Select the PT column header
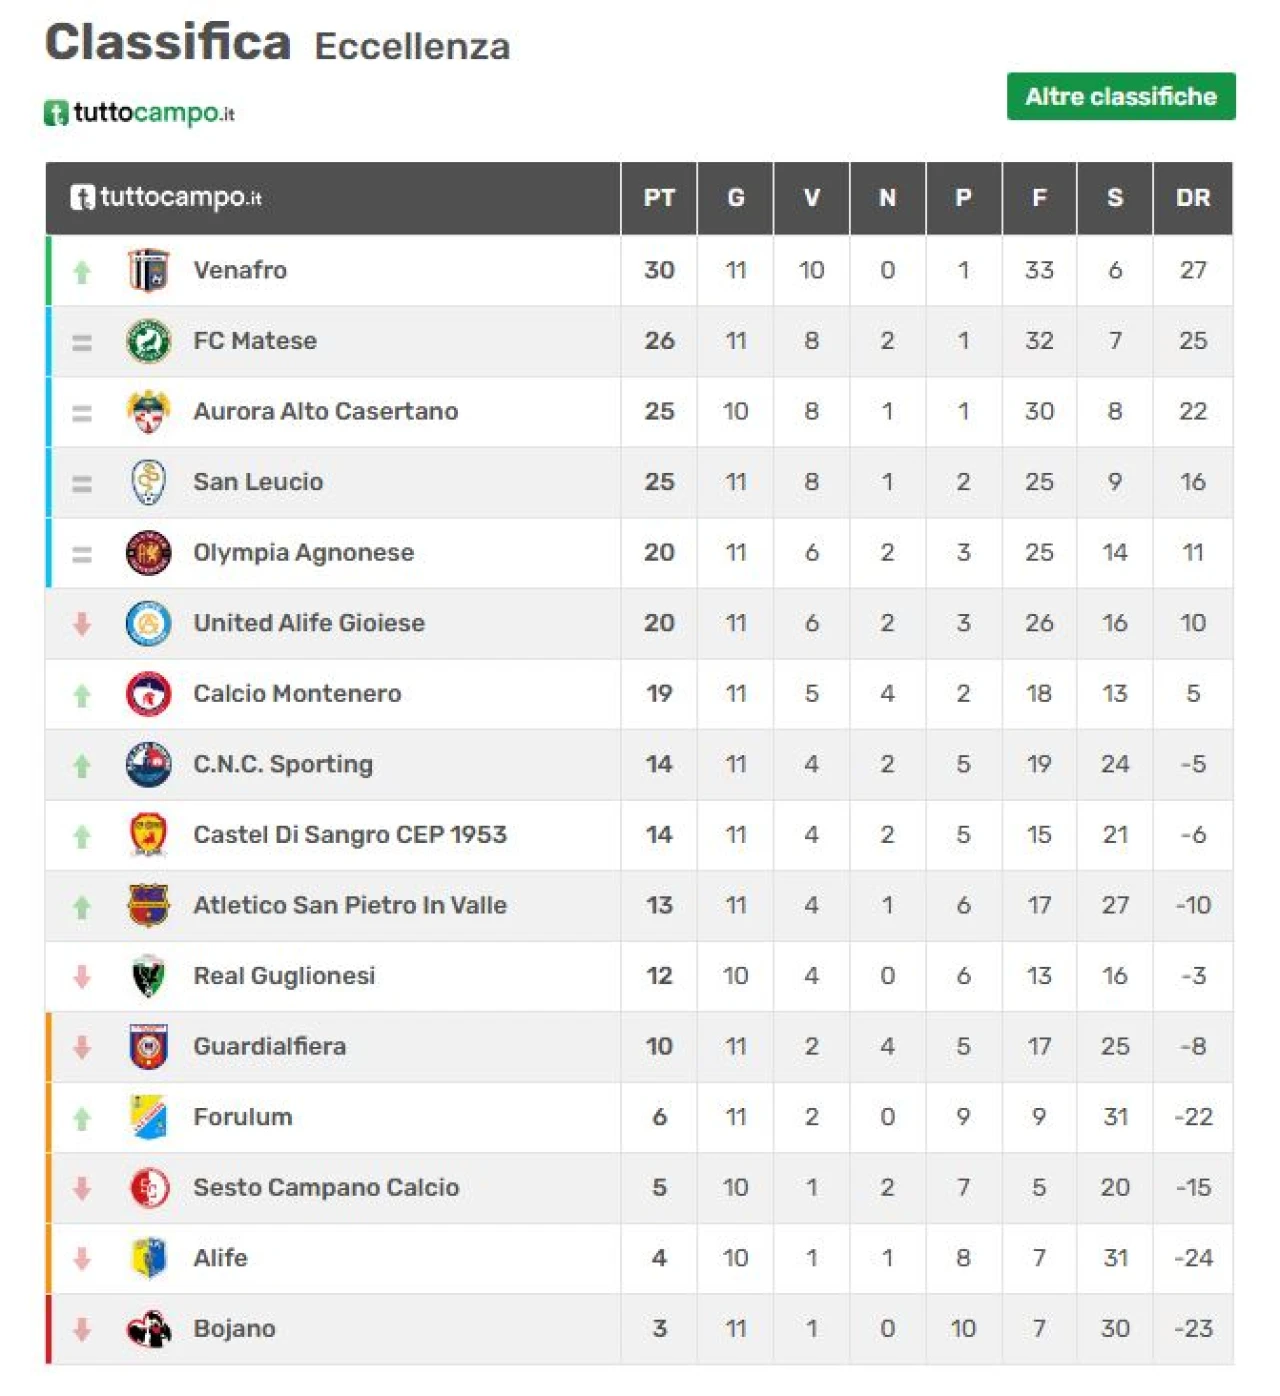1280x1396 pixels. point(659,198)
